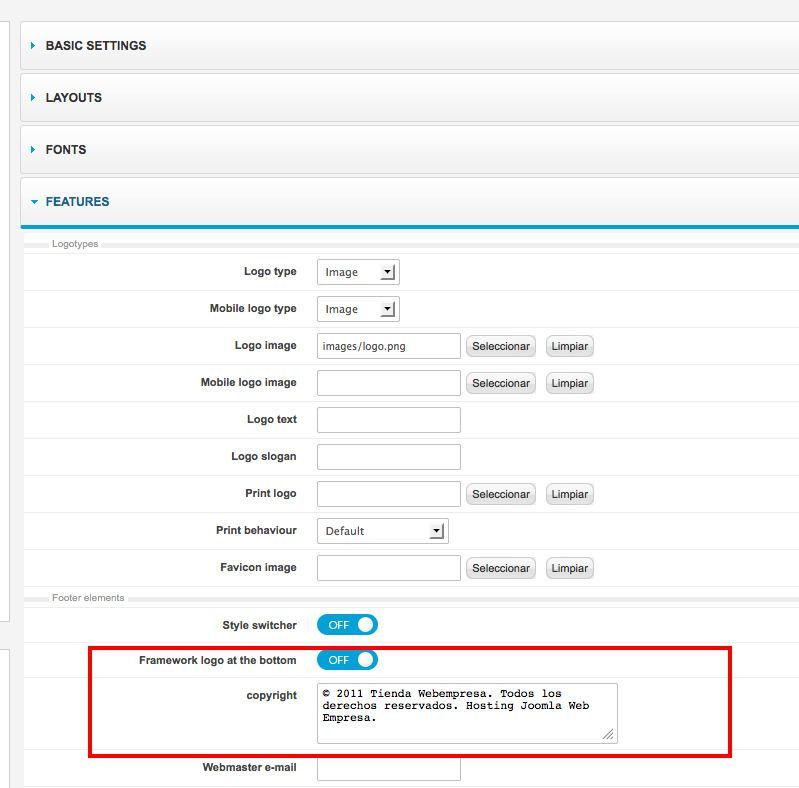Viewport: 799px width, 788px height.
Task: Click the 'Style switcher' label
Action: coord(259,625)
